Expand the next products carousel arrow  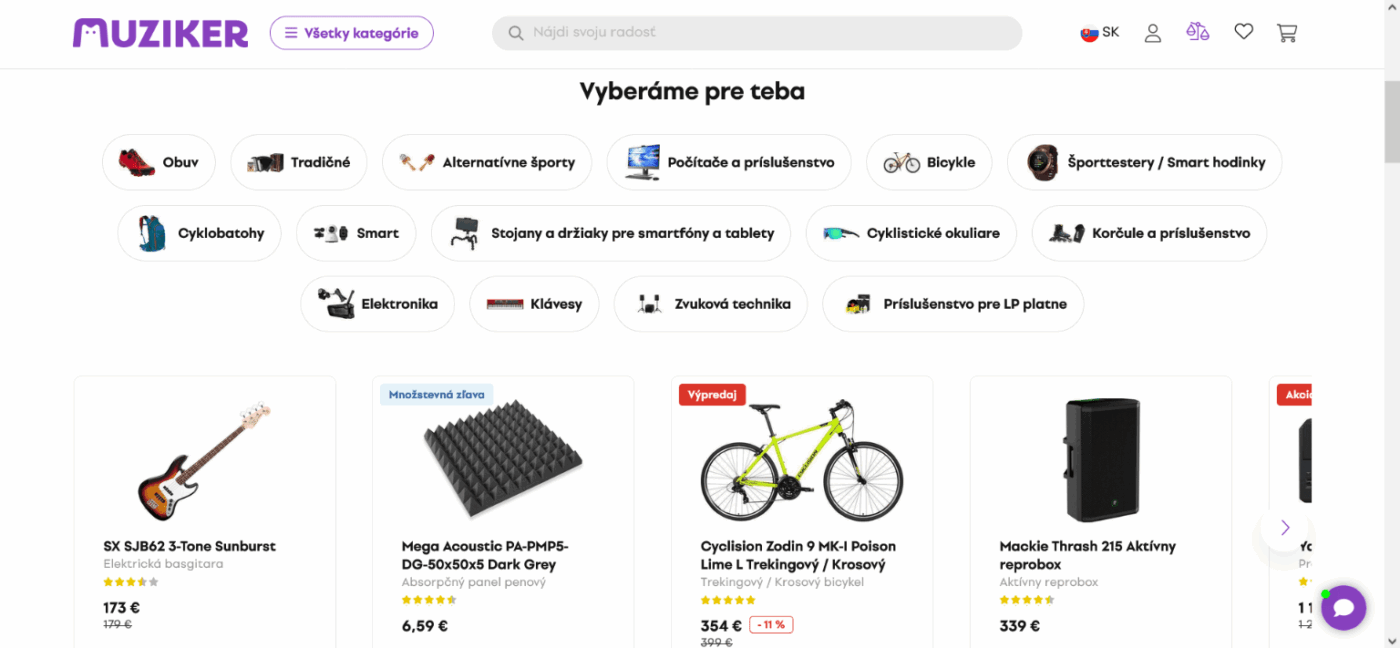pyautogui.click(x=1283, y=527)
